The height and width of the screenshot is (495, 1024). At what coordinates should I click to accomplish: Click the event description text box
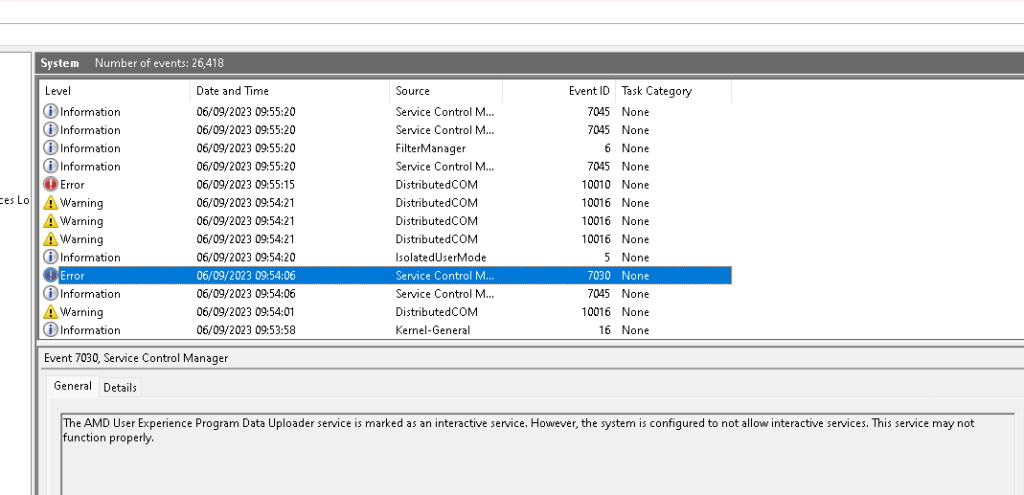pos(538,454)
